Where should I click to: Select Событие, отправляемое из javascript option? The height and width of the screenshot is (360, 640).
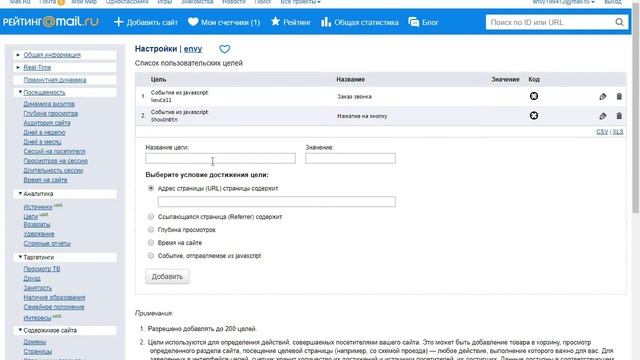click(x=151, y=256)
